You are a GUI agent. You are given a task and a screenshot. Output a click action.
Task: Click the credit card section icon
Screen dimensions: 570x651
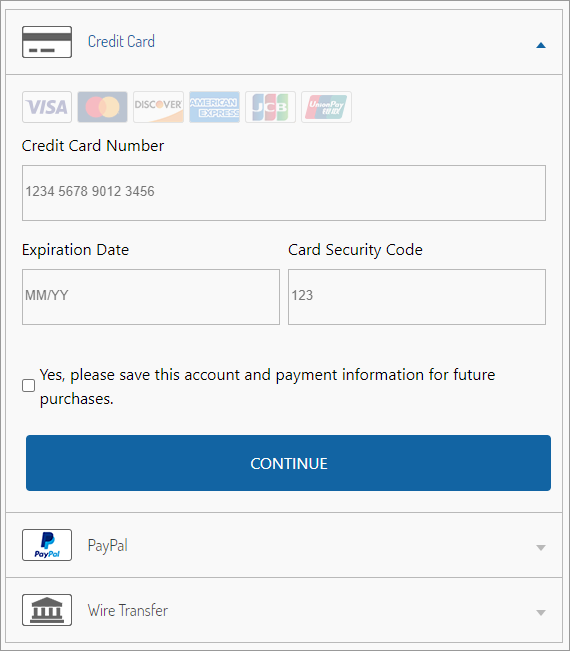(x=47, y=42)
